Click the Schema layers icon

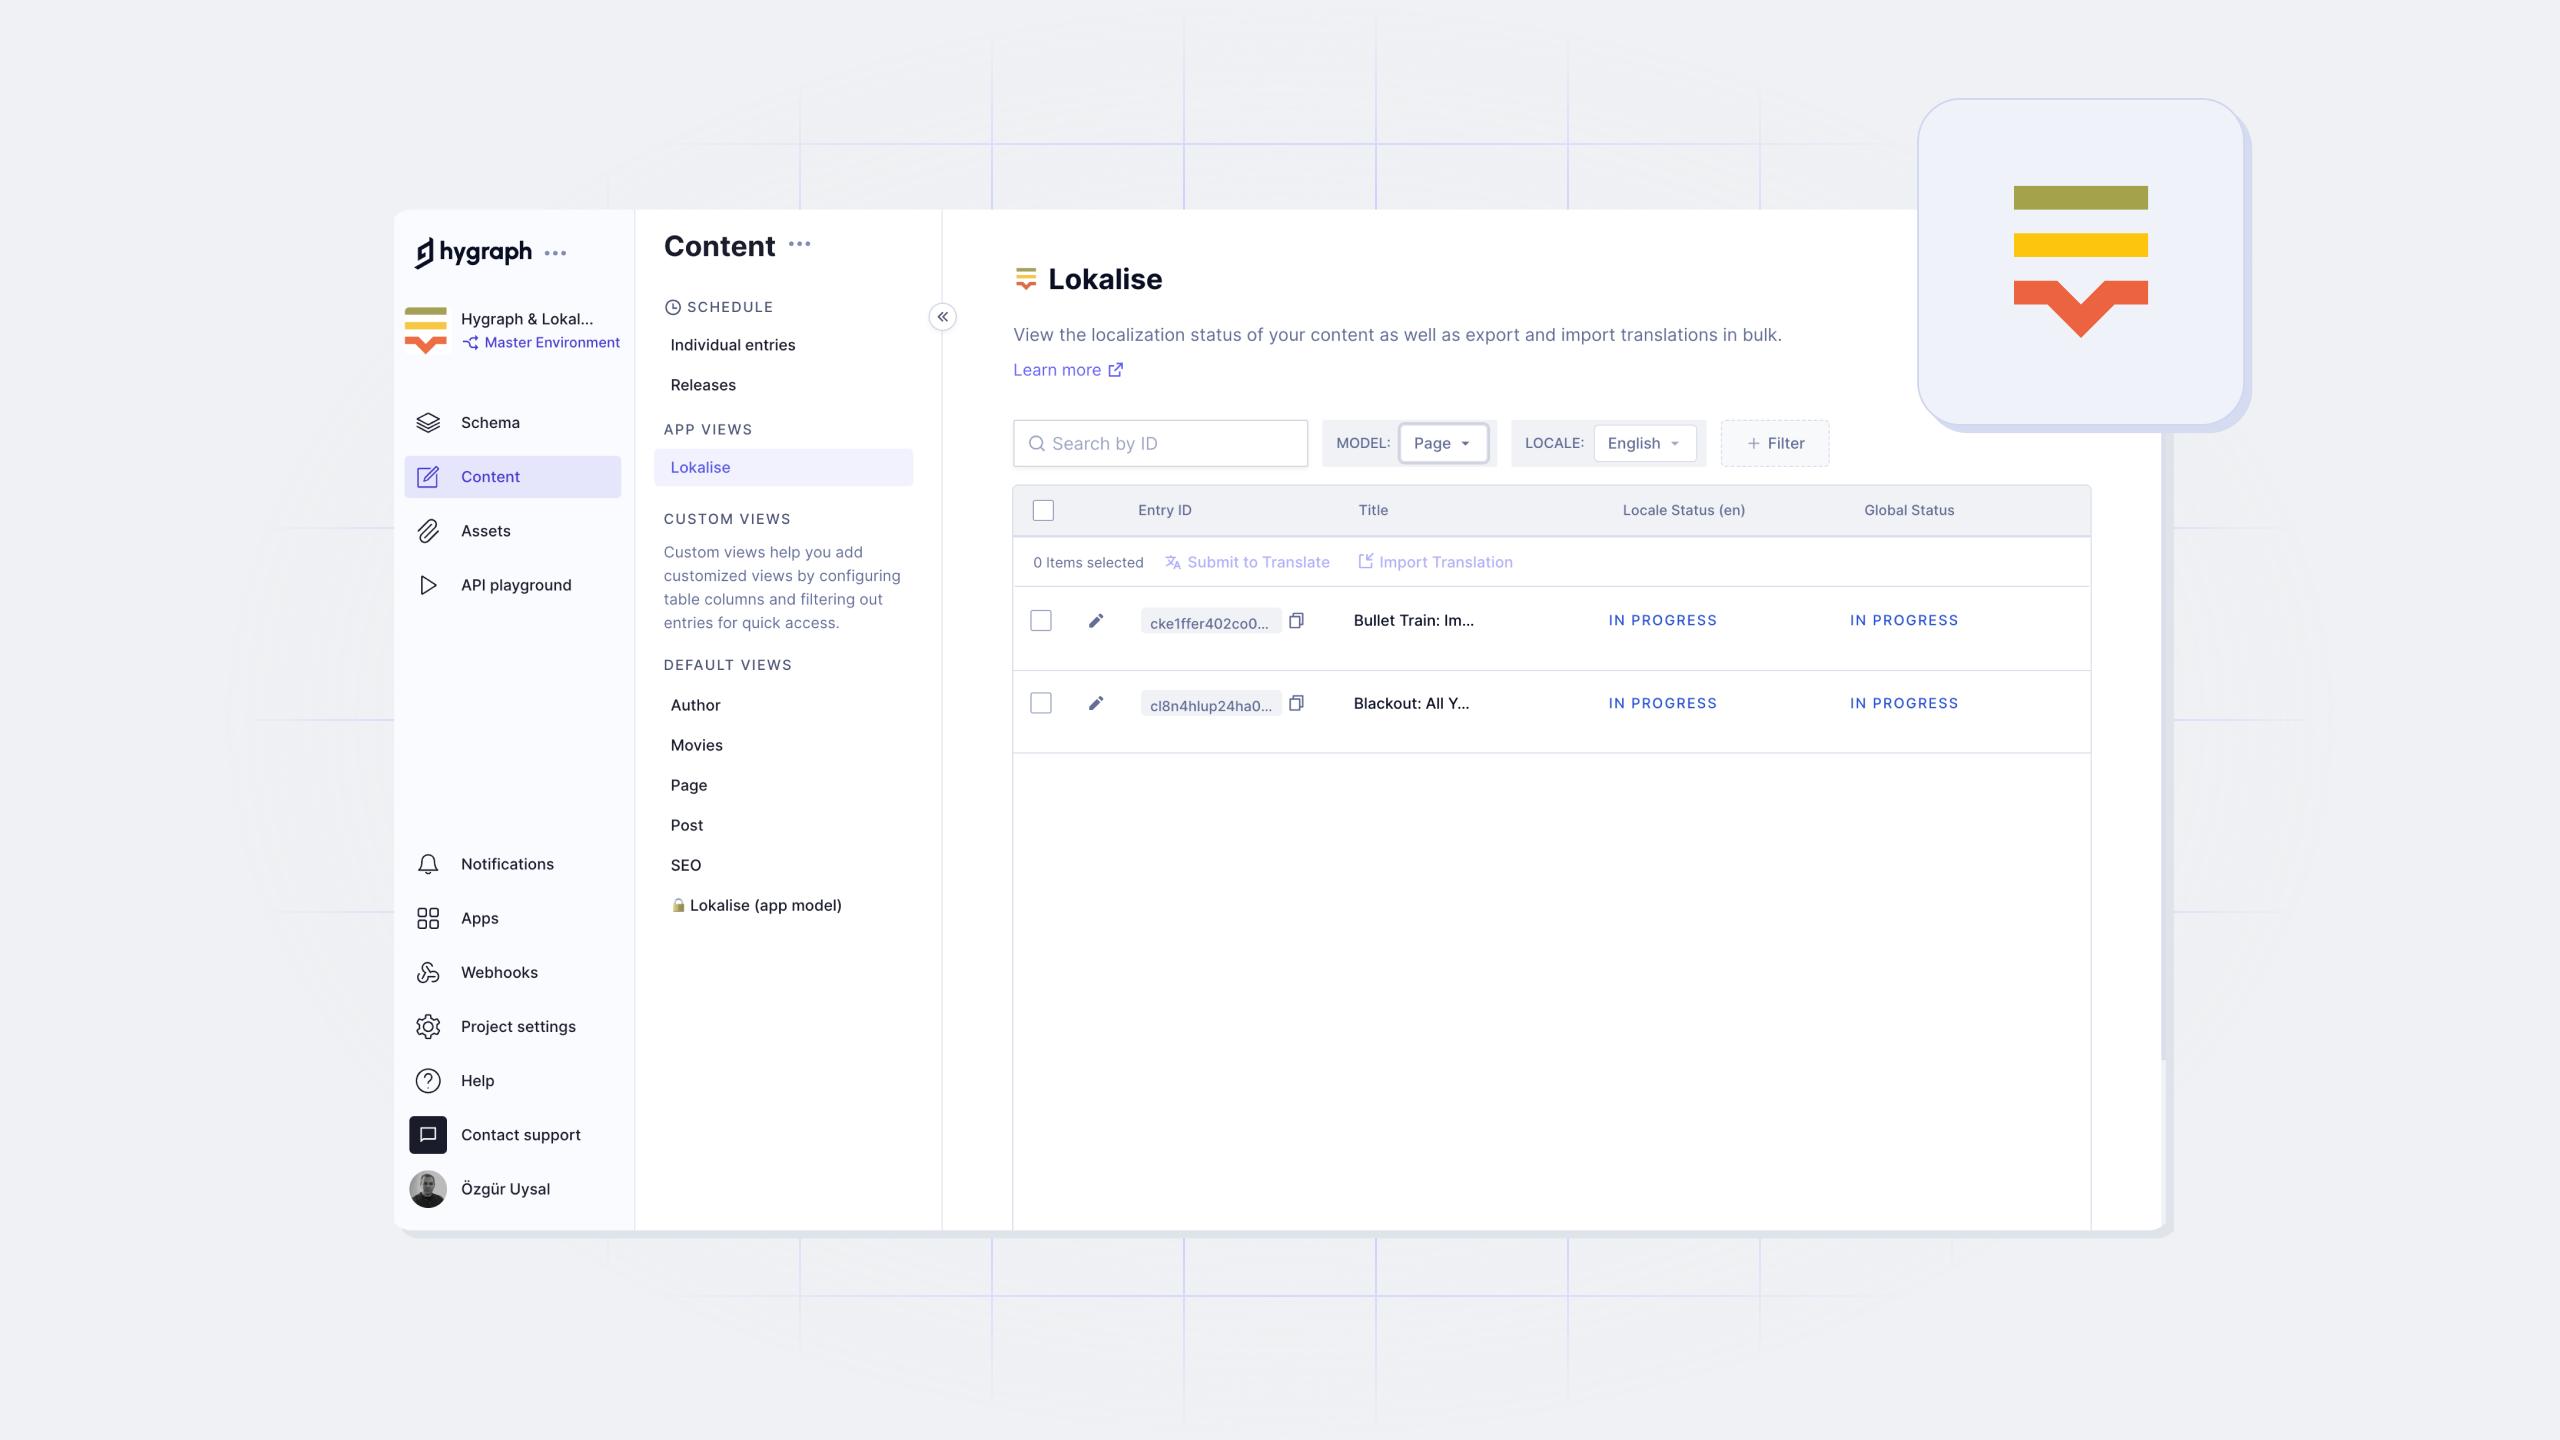(428, 423)
